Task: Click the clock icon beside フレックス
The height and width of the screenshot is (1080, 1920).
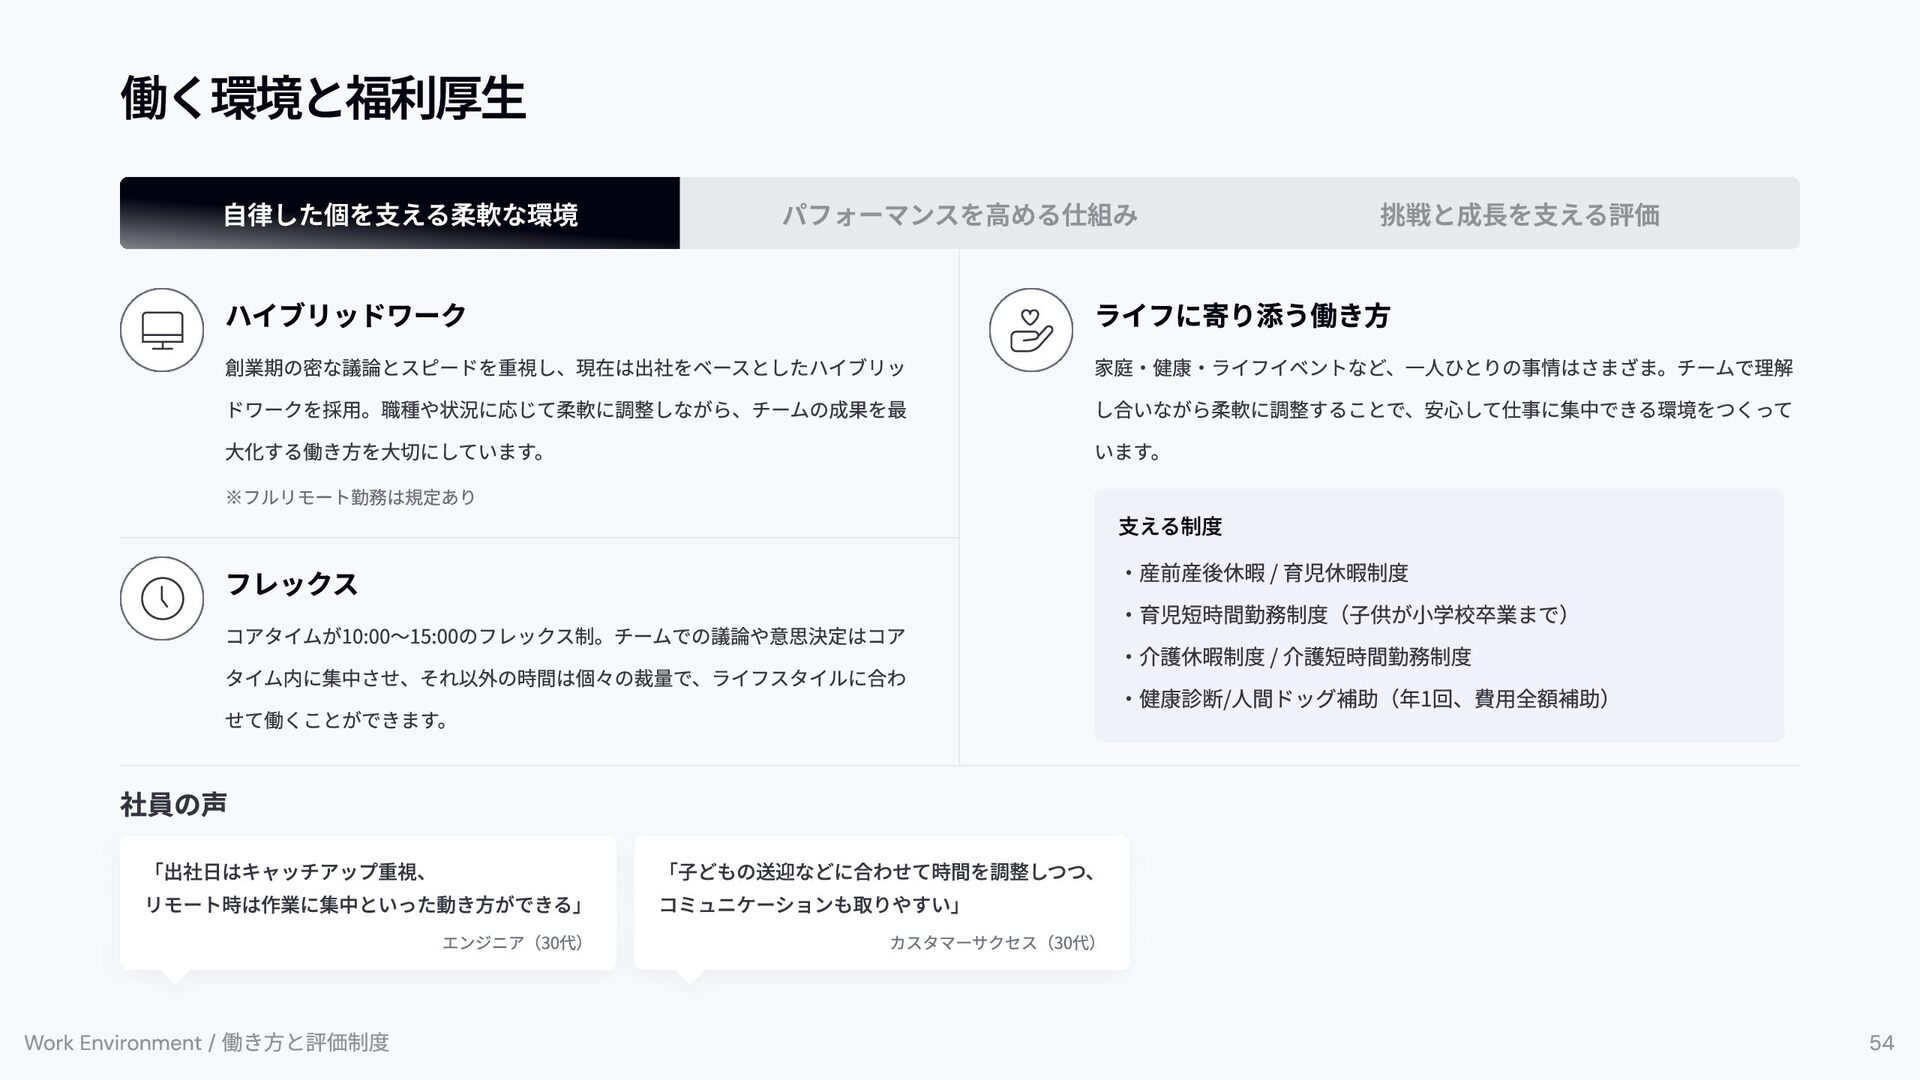Action: click(162, 598)
